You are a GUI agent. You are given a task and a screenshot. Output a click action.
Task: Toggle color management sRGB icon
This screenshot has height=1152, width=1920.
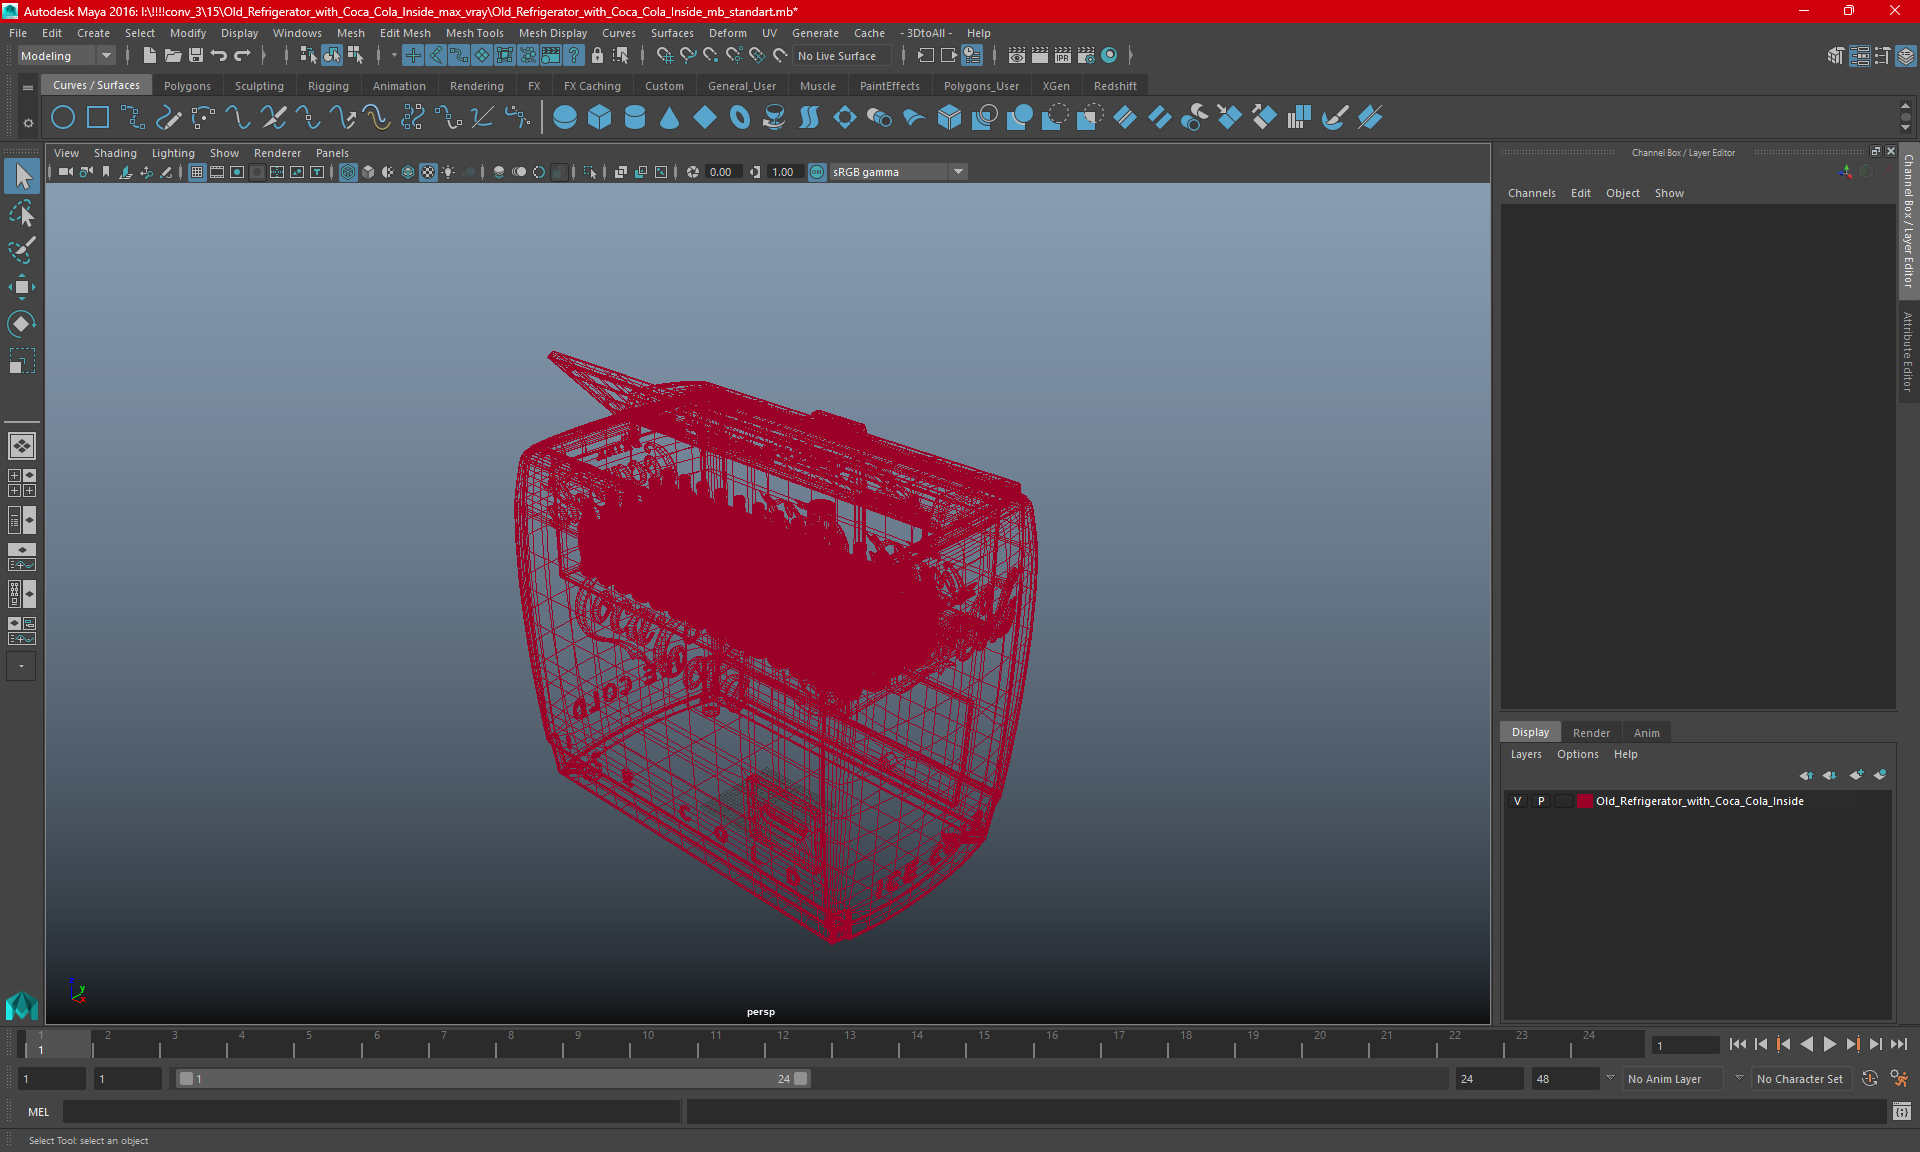tap(817, 172)
